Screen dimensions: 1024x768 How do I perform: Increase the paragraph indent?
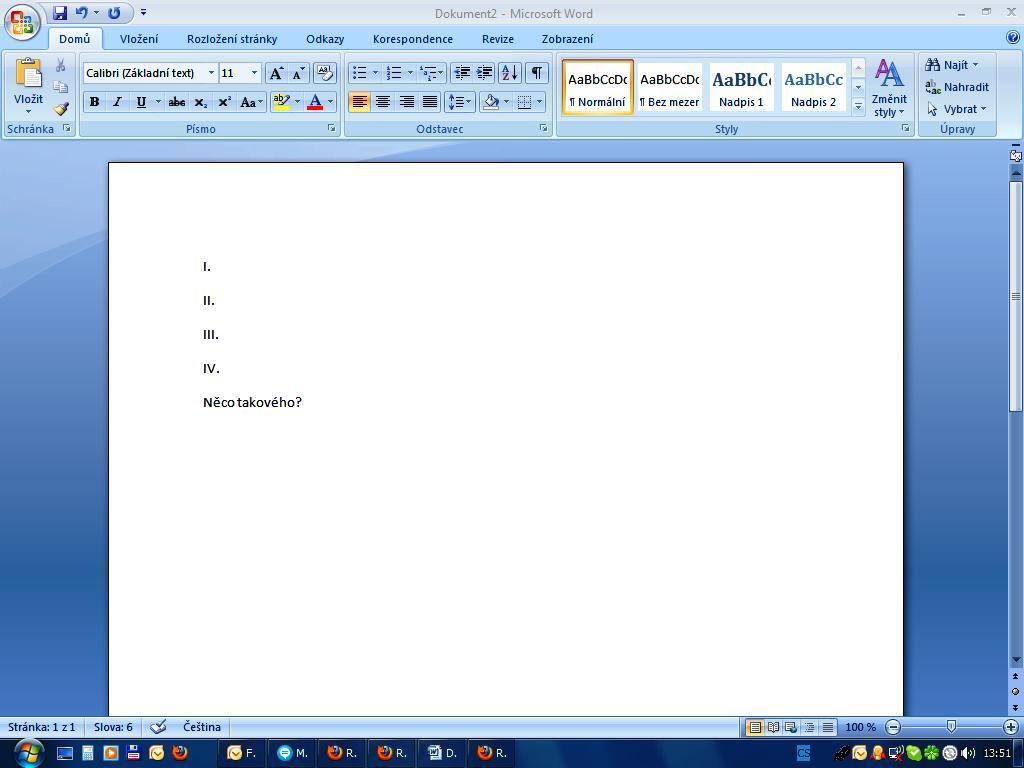click(x=485, y=73)
